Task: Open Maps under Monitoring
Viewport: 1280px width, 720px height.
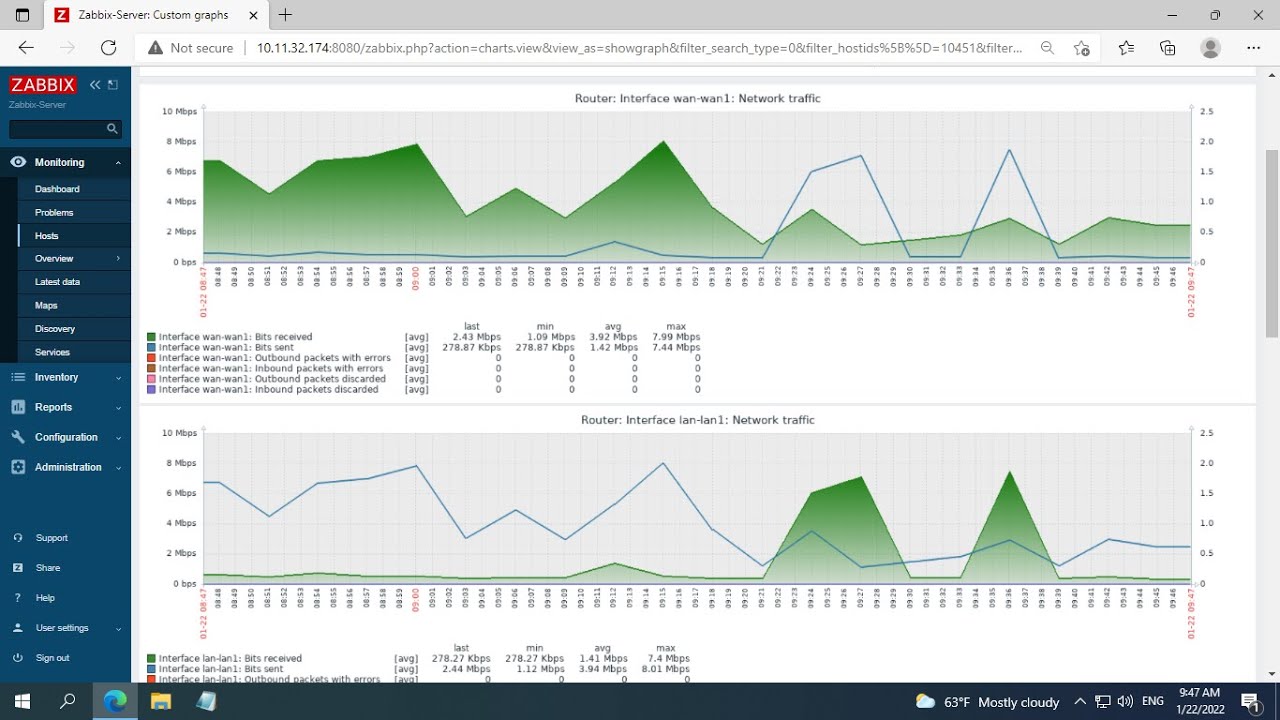Action: coord(46,305)
